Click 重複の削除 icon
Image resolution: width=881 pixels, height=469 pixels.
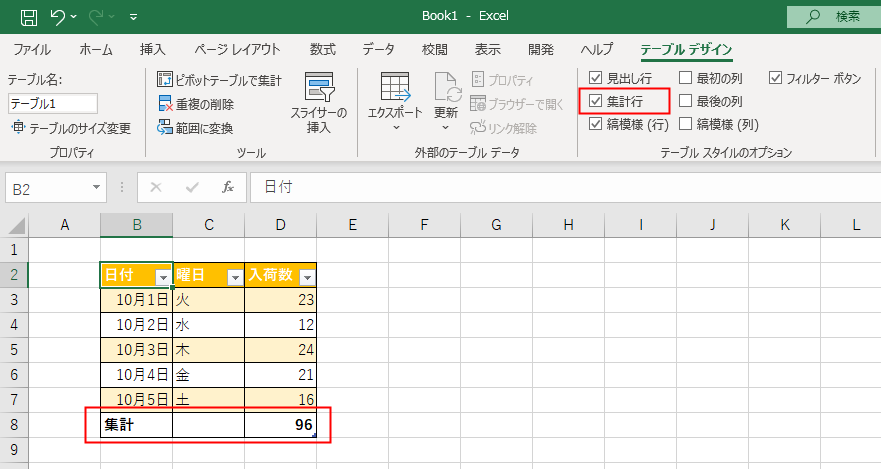(x=165, y=104)
